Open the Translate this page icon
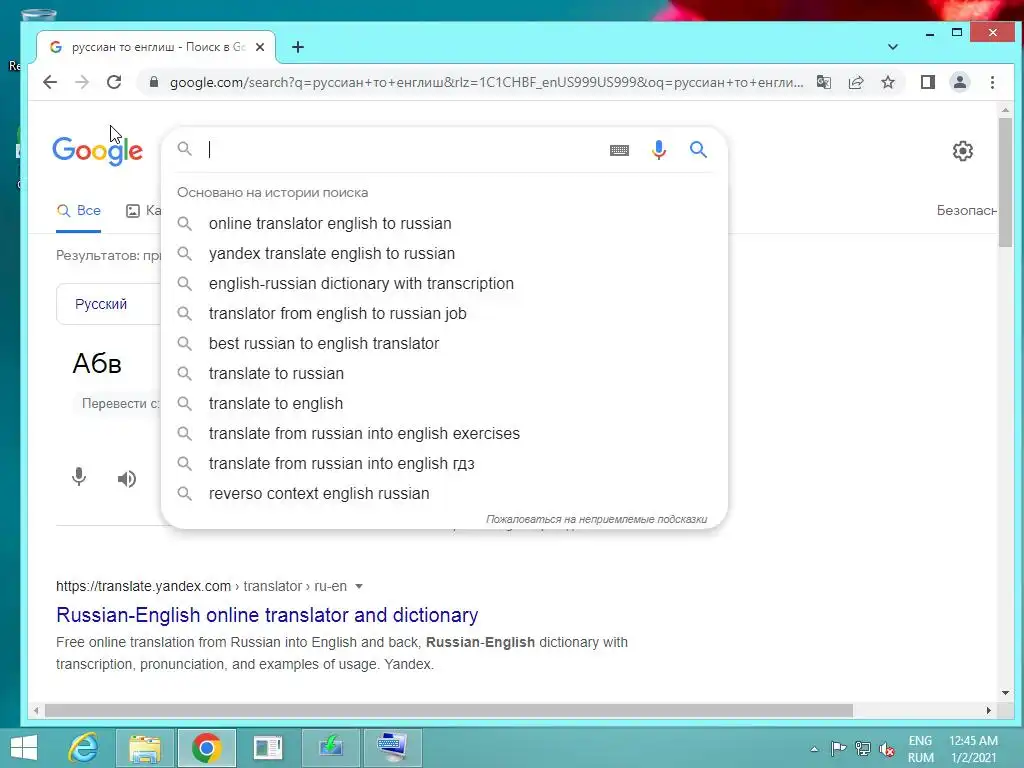The height and width of the screenshot is (768, 1024). click(824, 82)
